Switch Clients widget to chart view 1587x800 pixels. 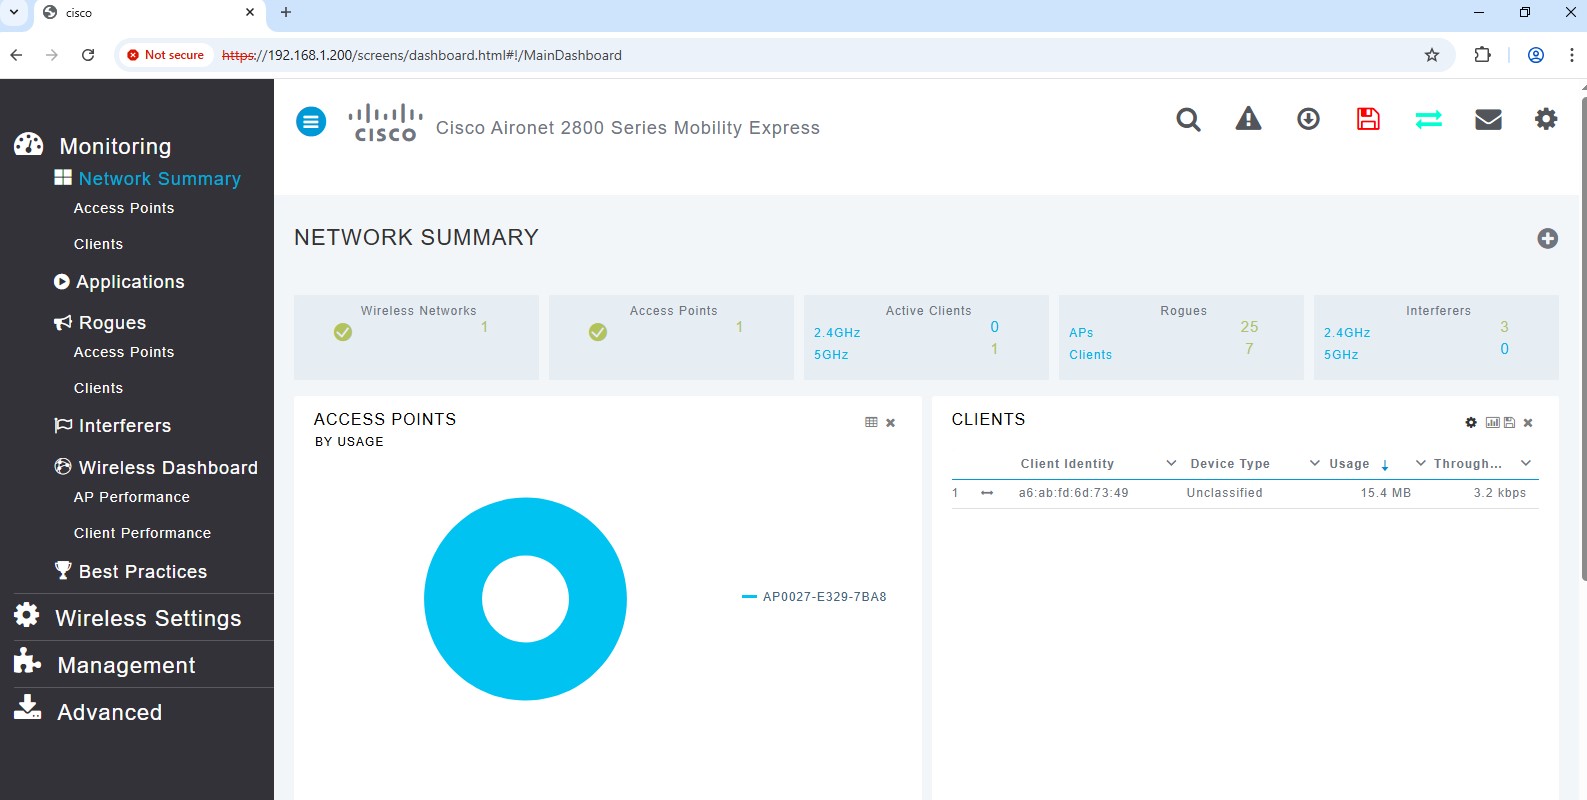click(1492, 423)
